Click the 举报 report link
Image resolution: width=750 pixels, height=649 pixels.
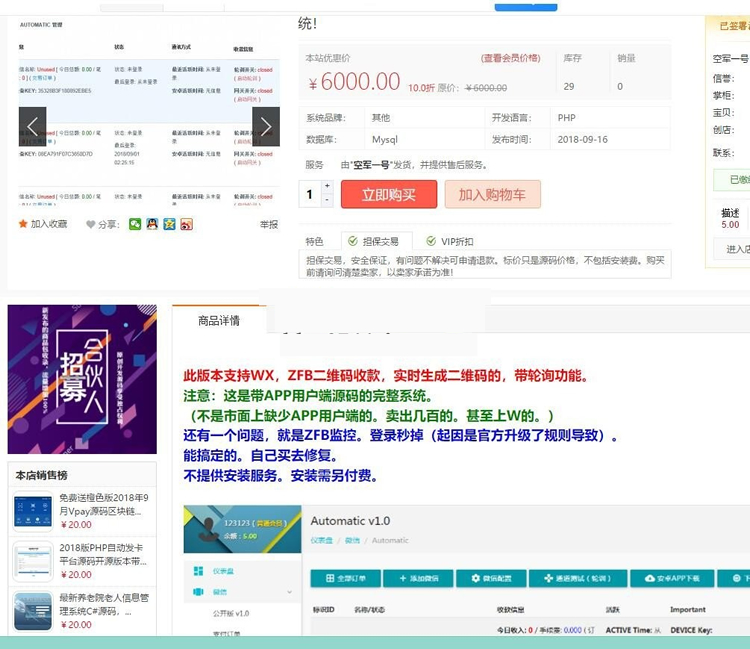(x=269, y=225)
